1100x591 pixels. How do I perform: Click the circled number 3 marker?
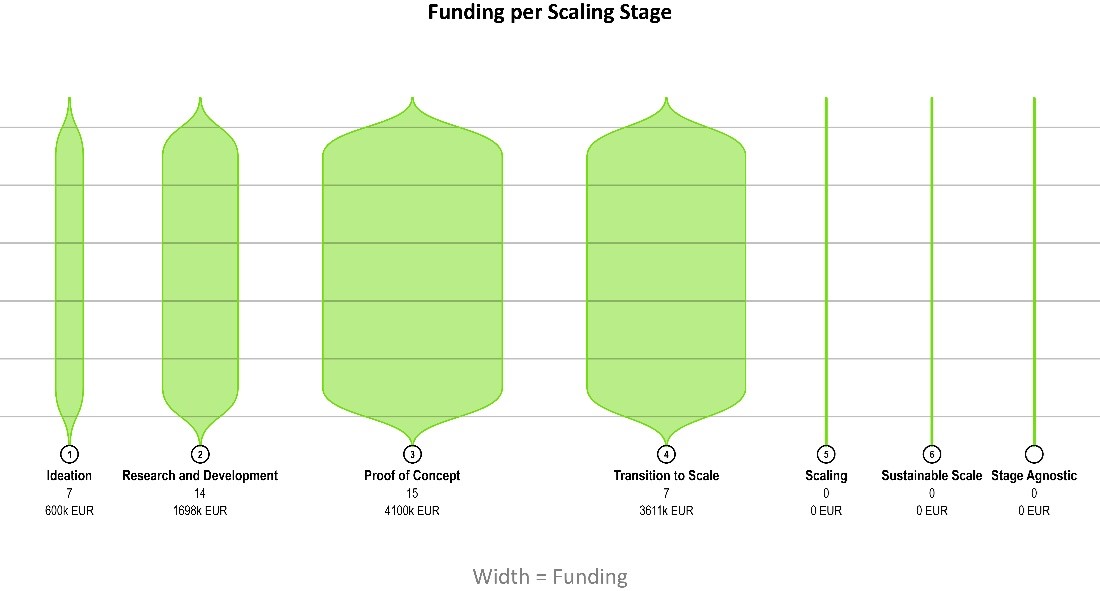pos(412,454)
